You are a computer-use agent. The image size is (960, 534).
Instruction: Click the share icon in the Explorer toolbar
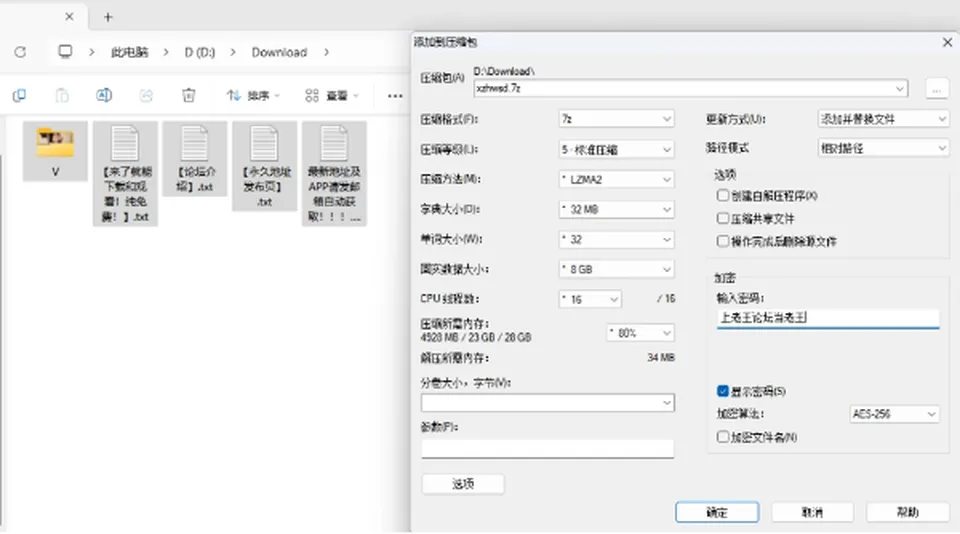tap(146, 95)
